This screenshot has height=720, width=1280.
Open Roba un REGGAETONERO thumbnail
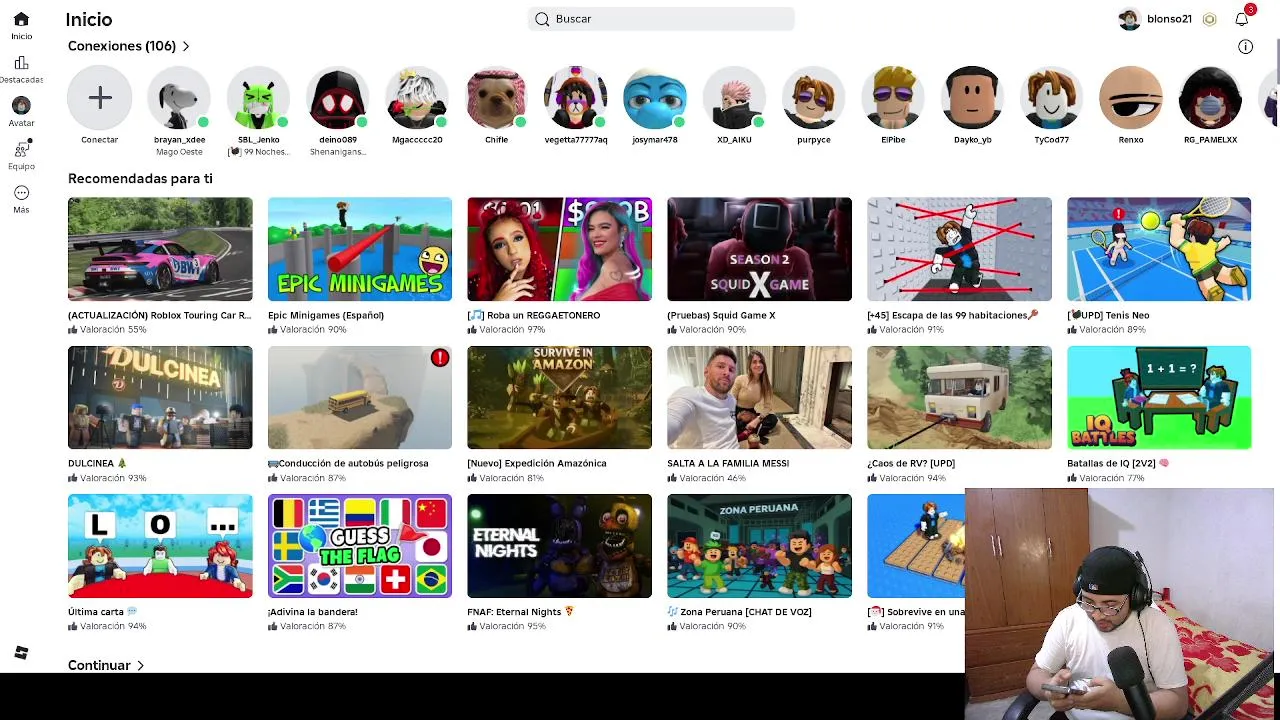tap(559, 249)
